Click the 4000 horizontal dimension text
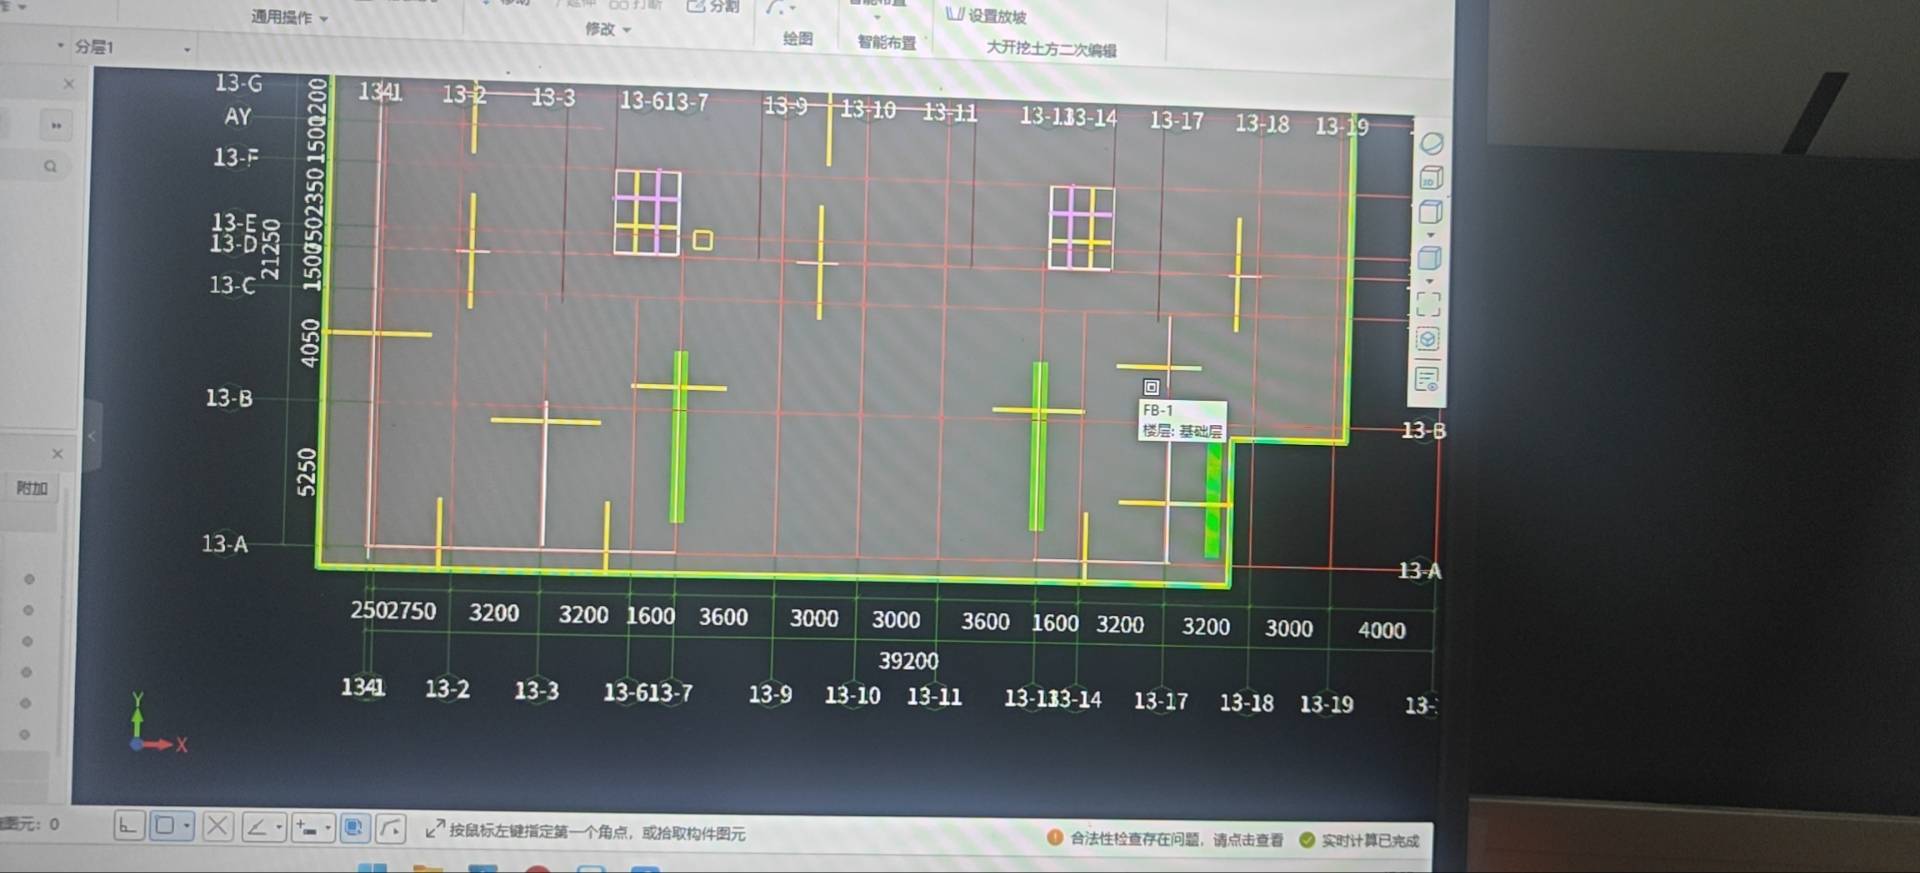The image size is (1920, 873). pos(1381,630)
